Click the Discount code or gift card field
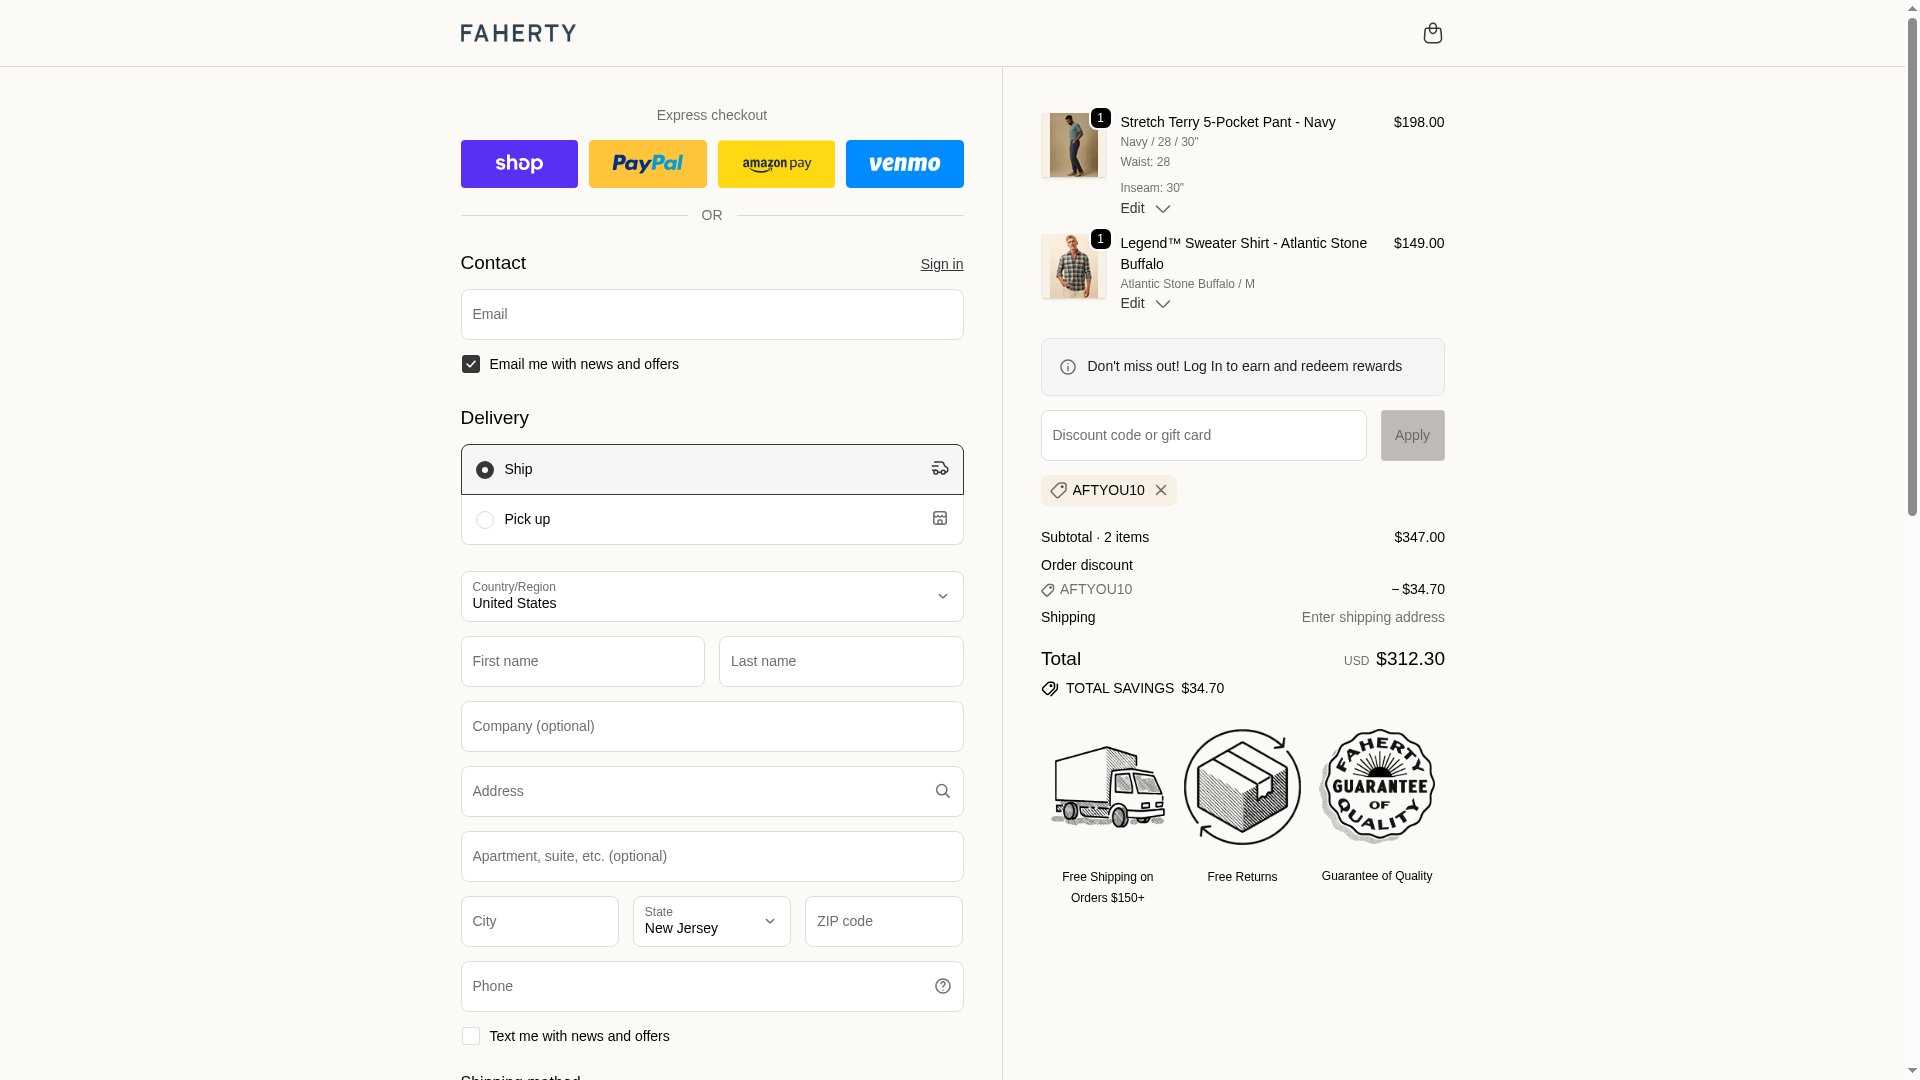1920x1080 pixels. (1203, 435)
